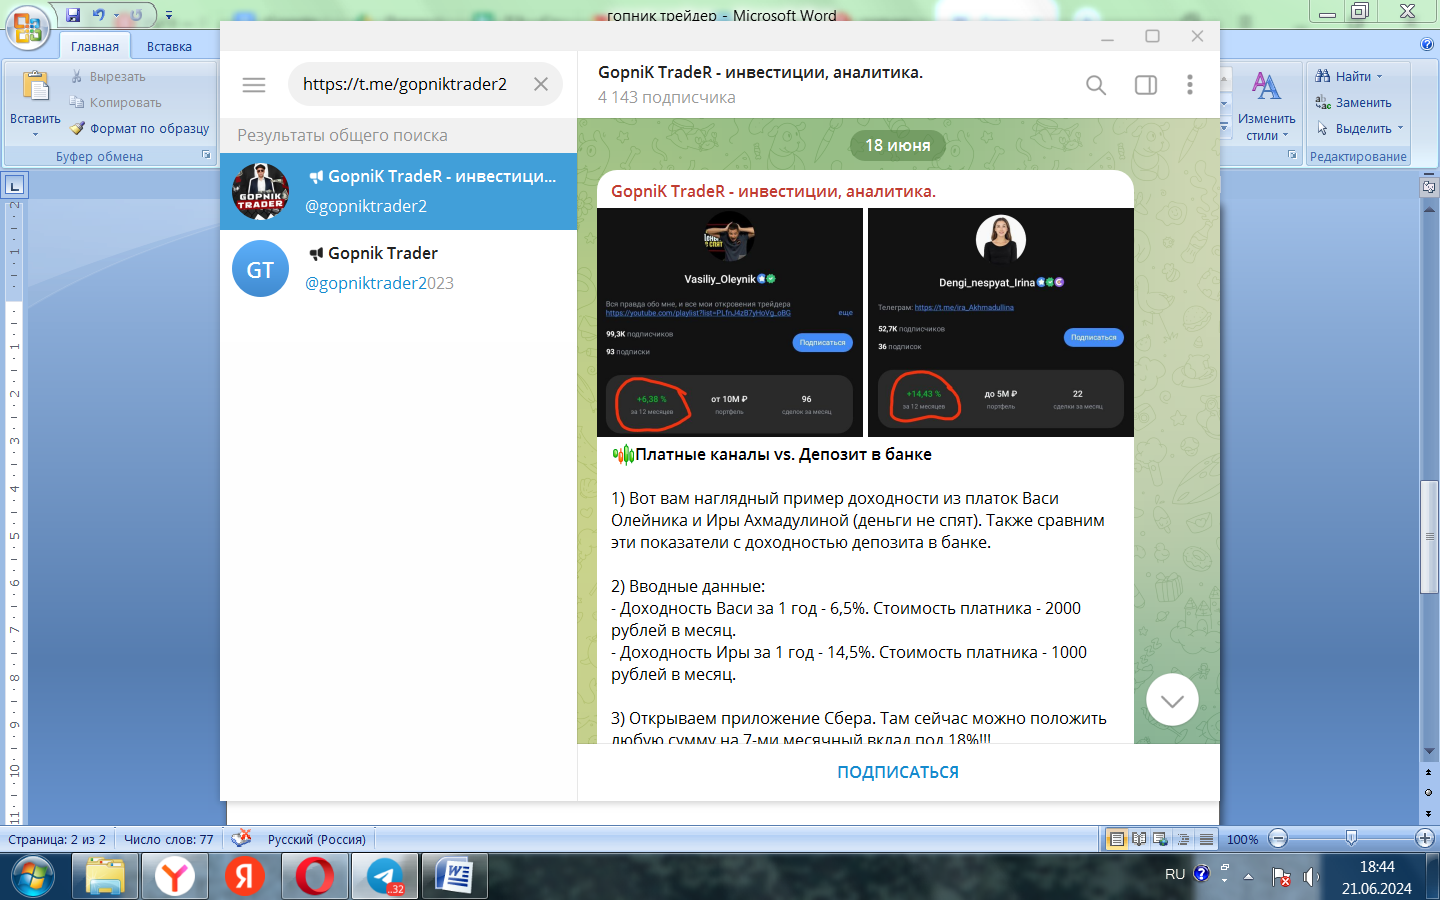Open the Styles group dialog launcher

pos(1292,155)
